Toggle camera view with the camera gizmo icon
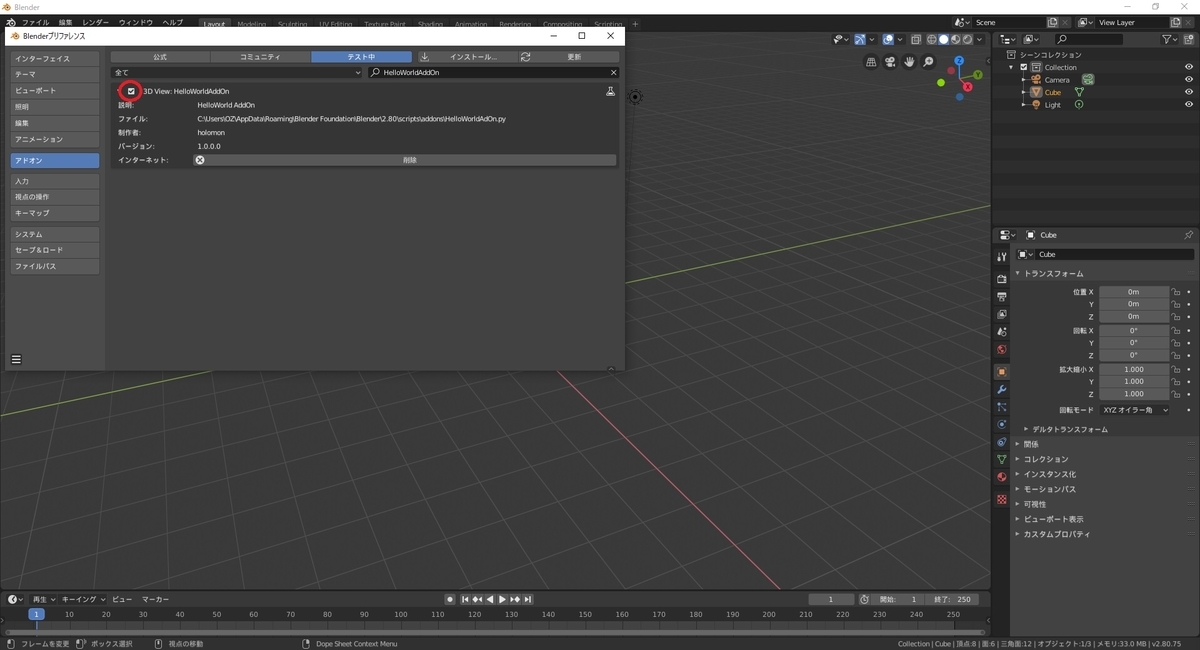This screenshot has height=650, width=1200. pyautogui.click(x=890, y=61)
